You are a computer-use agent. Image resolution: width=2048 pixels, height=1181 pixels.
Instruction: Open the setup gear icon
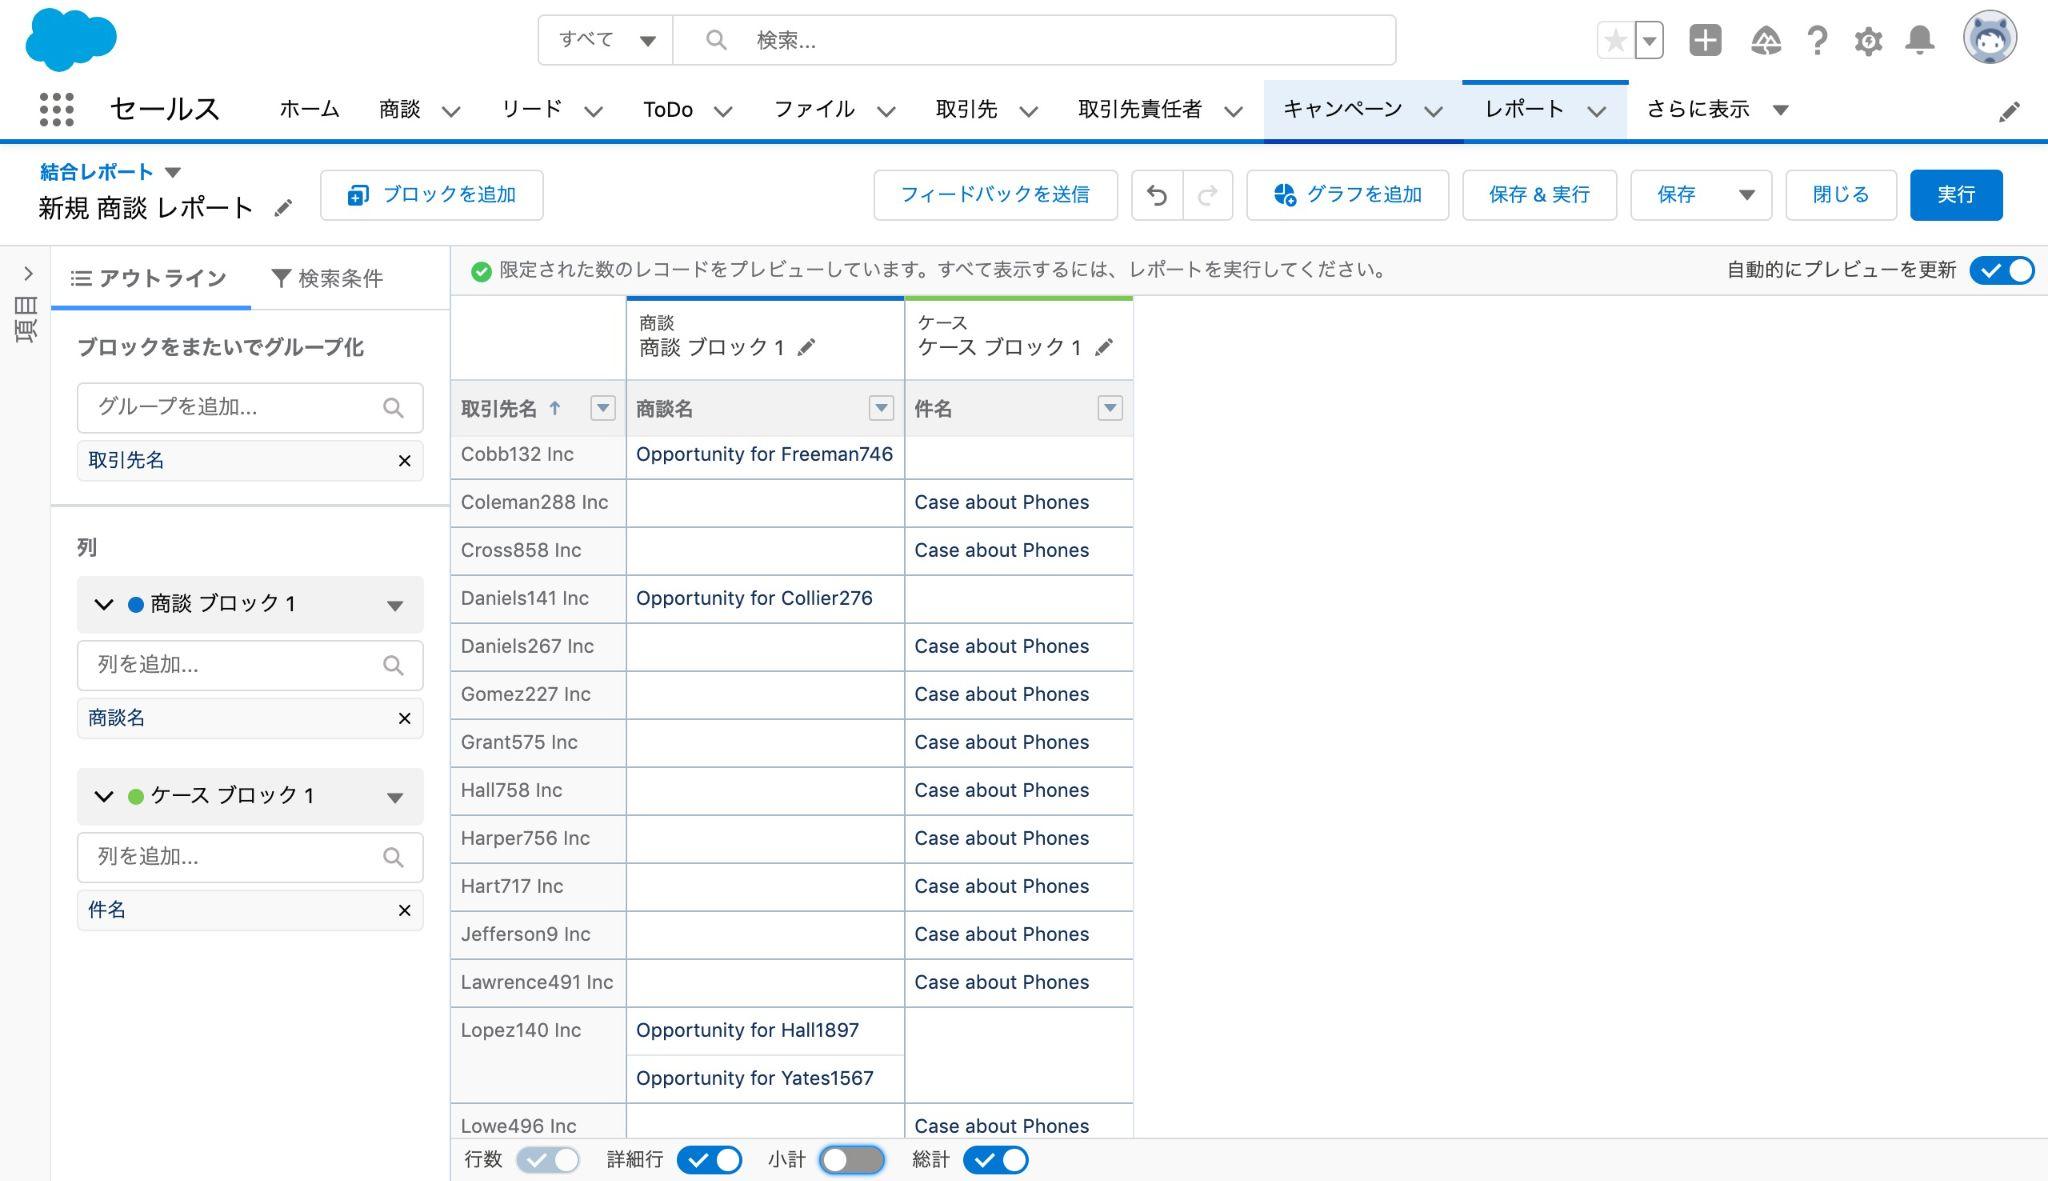(1867, 40)
